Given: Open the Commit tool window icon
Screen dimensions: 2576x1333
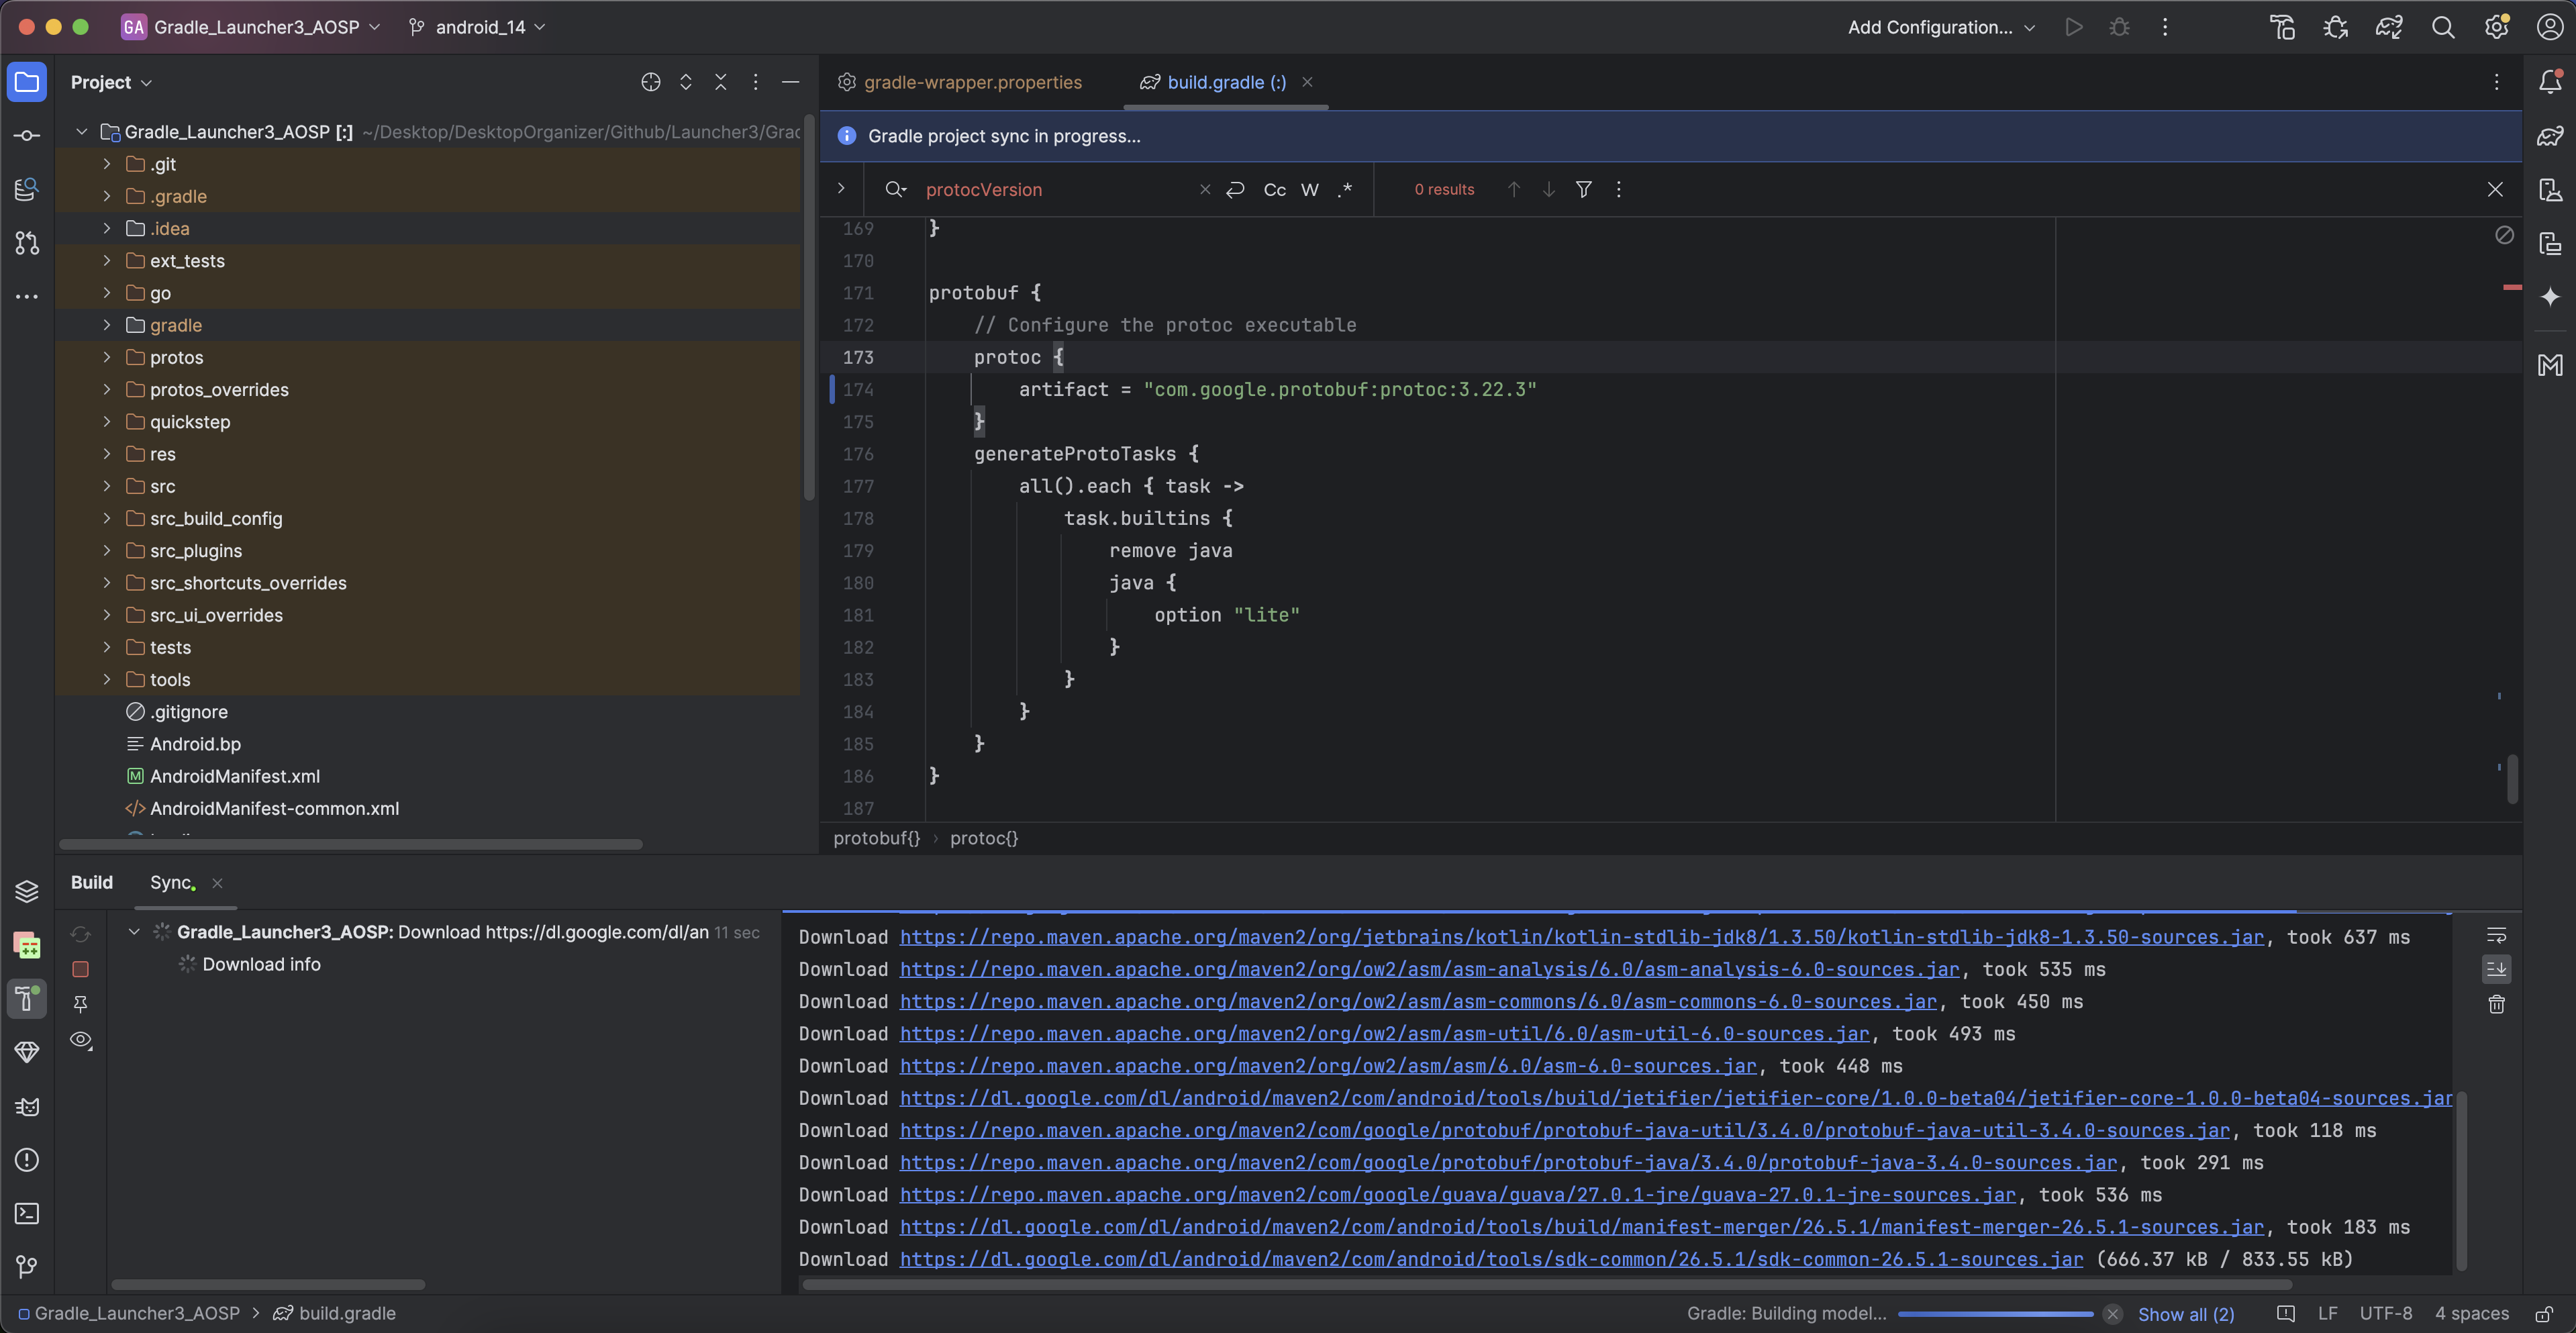Looking at the screenshot, I should coord(27,135).
